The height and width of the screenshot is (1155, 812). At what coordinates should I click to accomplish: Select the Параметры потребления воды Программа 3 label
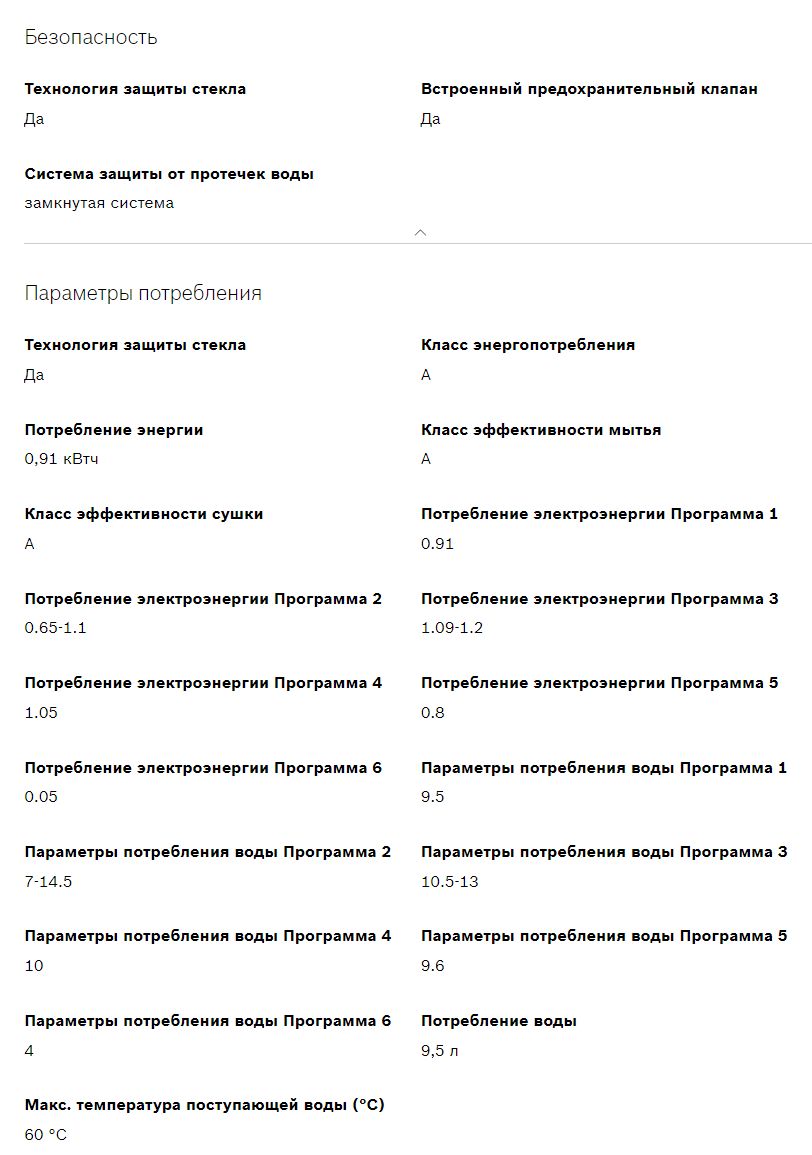(604, 852)
